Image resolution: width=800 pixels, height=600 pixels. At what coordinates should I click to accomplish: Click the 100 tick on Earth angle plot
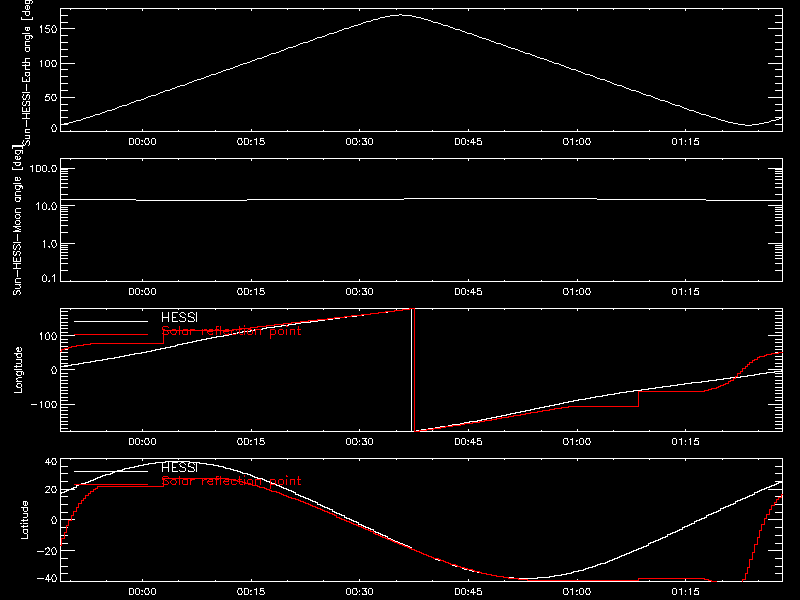pyautogui.click(x=48, y=64)
